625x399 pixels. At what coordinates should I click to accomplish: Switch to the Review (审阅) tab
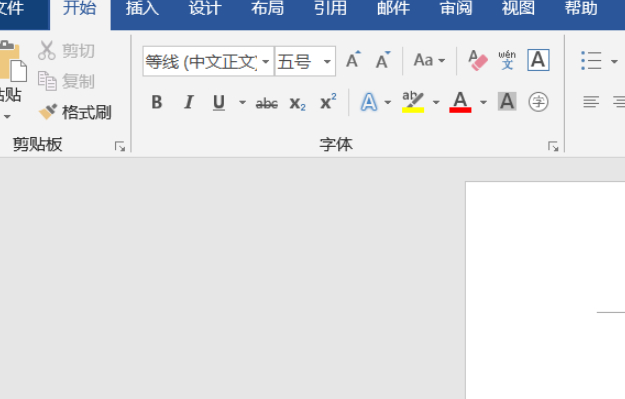pos(456,9)
